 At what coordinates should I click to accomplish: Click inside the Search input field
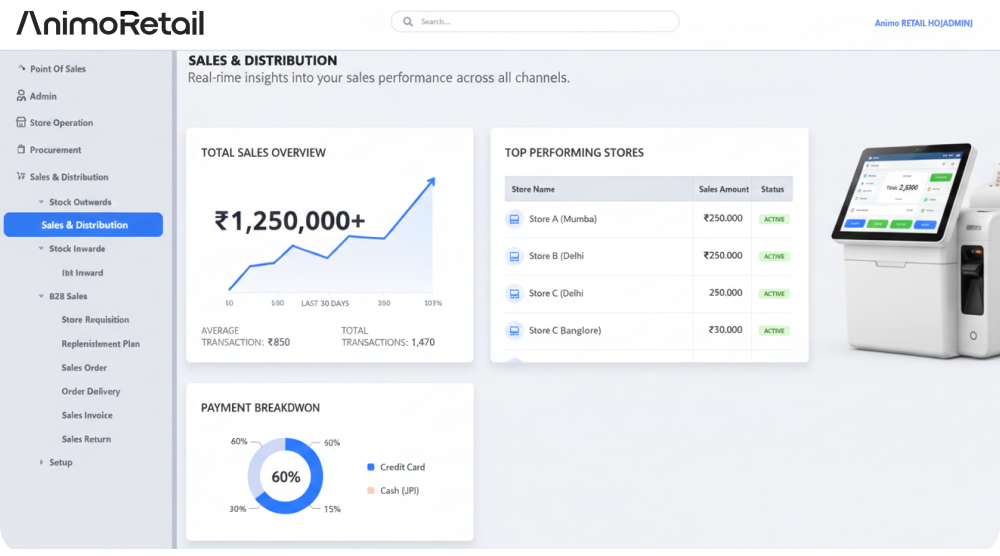pos(540,21)
